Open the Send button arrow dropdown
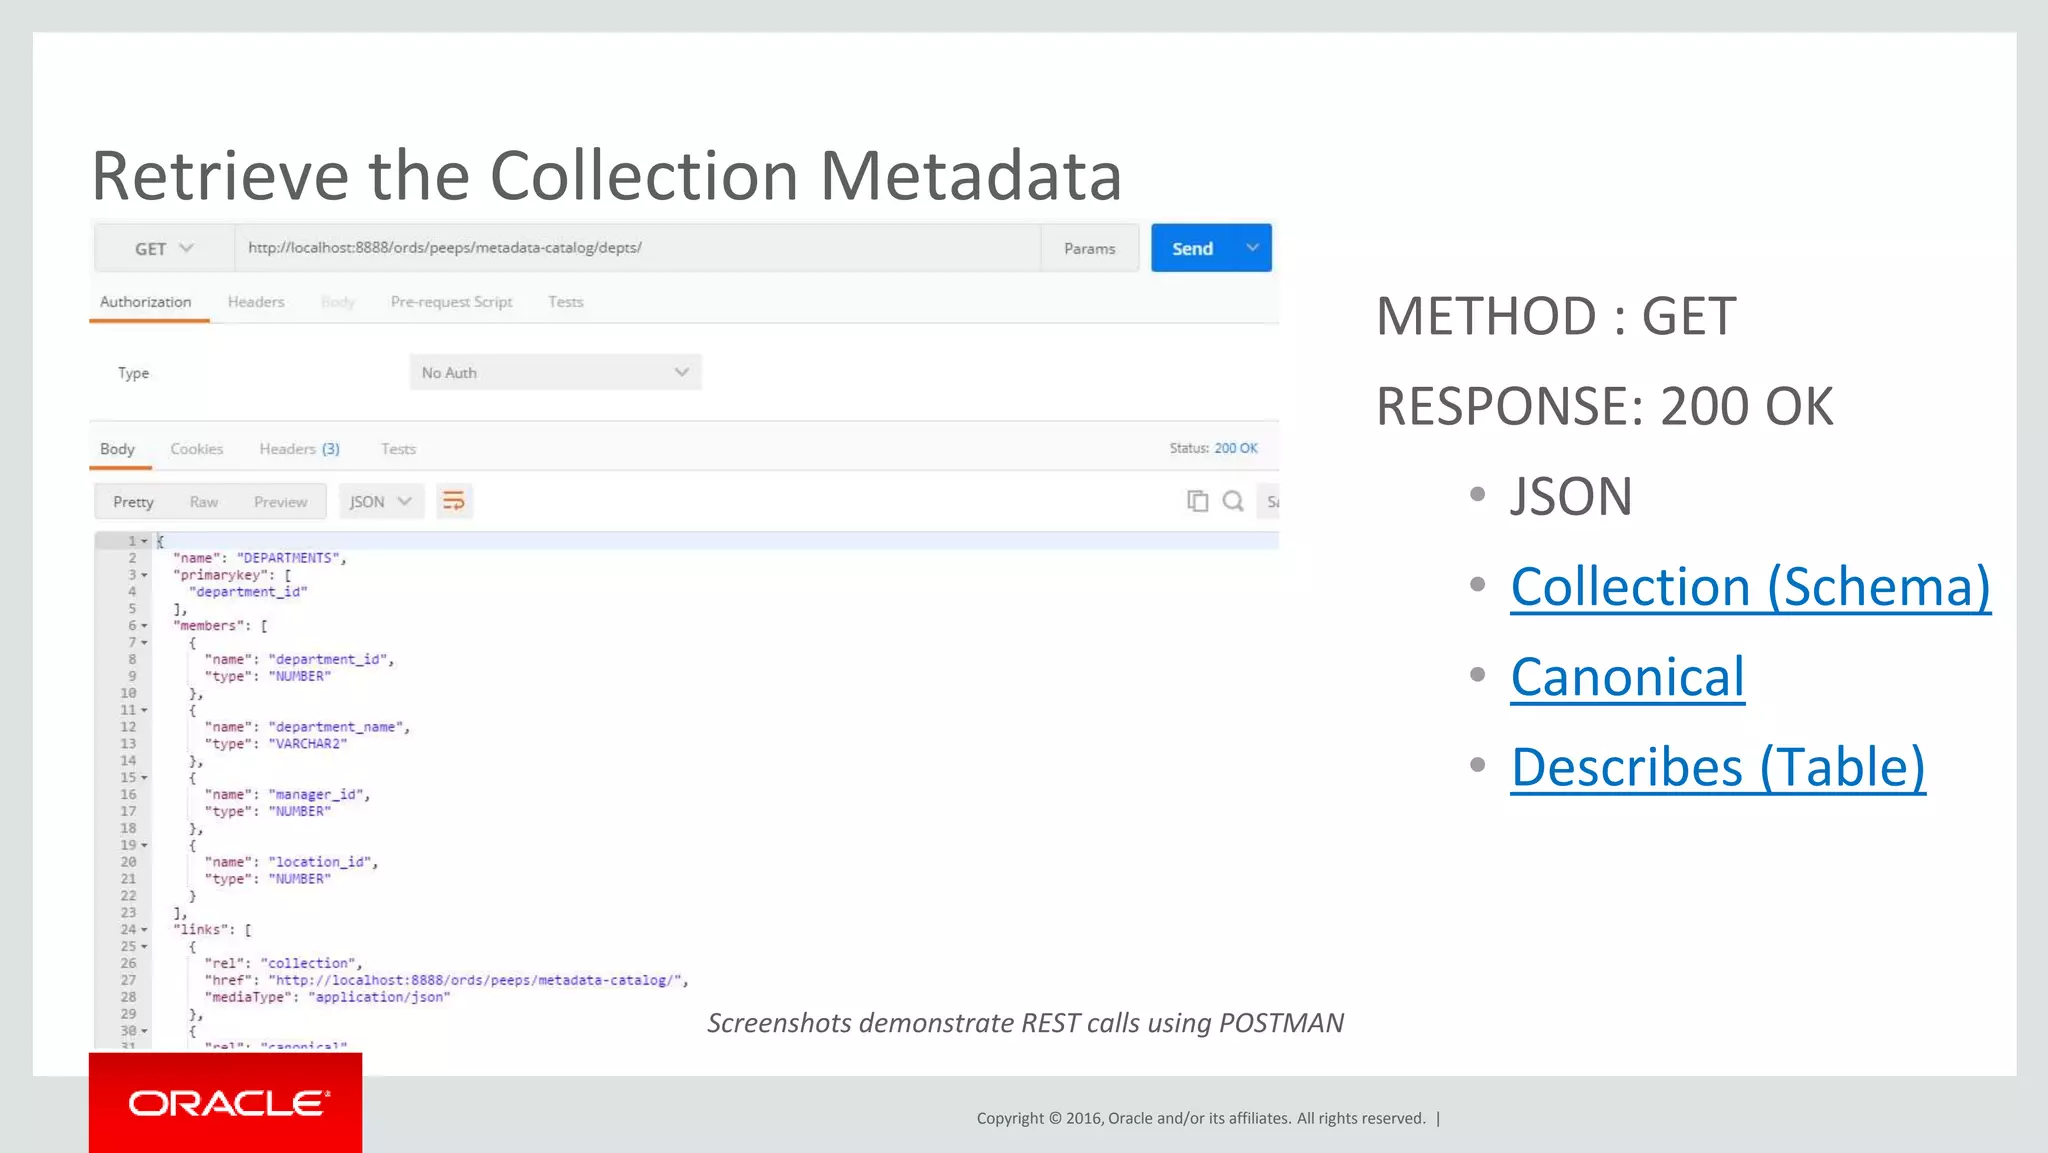The width and height of the screenshot is (2048, 1153). 1252,248
